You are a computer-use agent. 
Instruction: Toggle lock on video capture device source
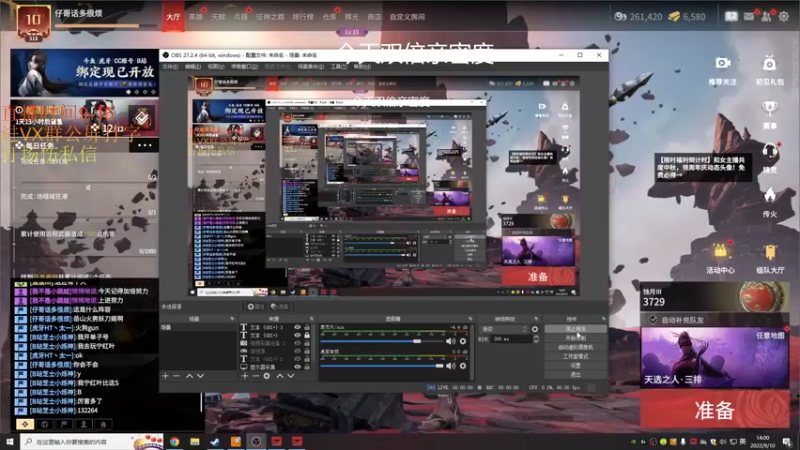(x=307, y=343)
